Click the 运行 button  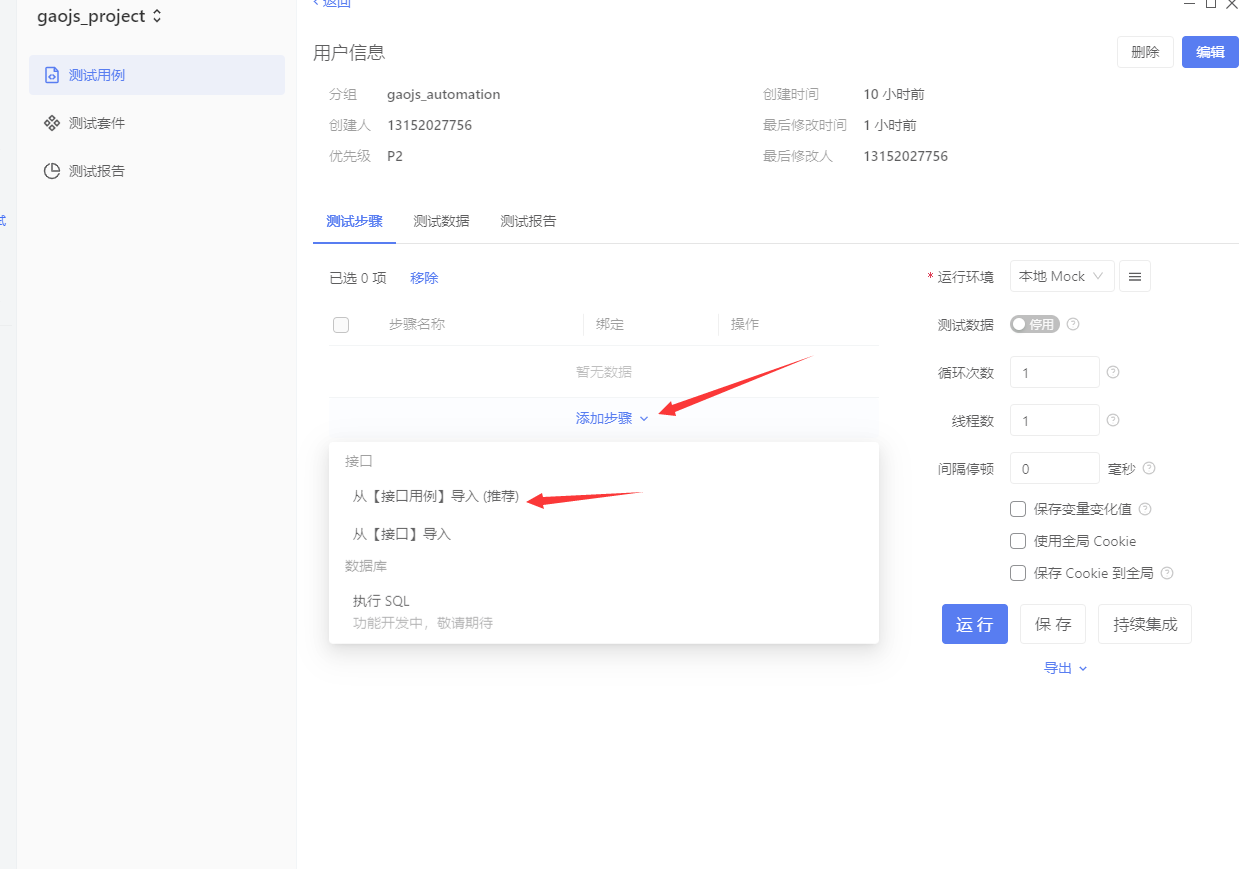click(x=974, y=624)
